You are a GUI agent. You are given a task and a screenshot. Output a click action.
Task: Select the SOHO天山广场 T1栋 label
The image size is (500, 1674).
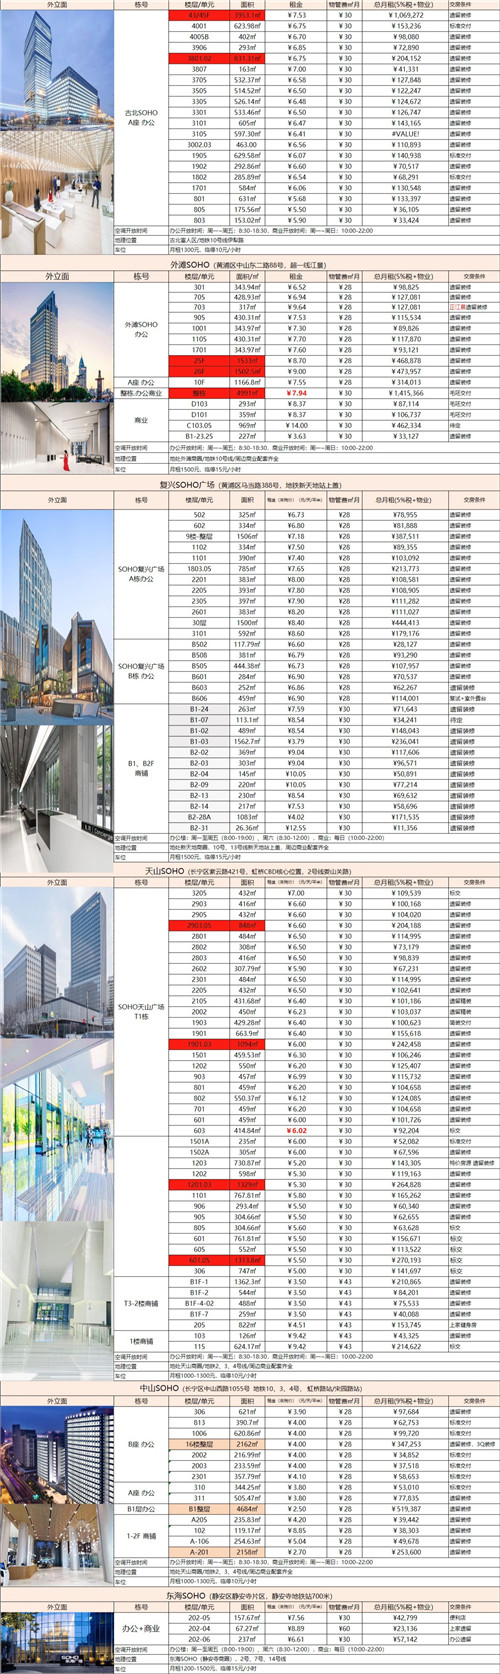pyautogui.click(x=141, y=1011)
